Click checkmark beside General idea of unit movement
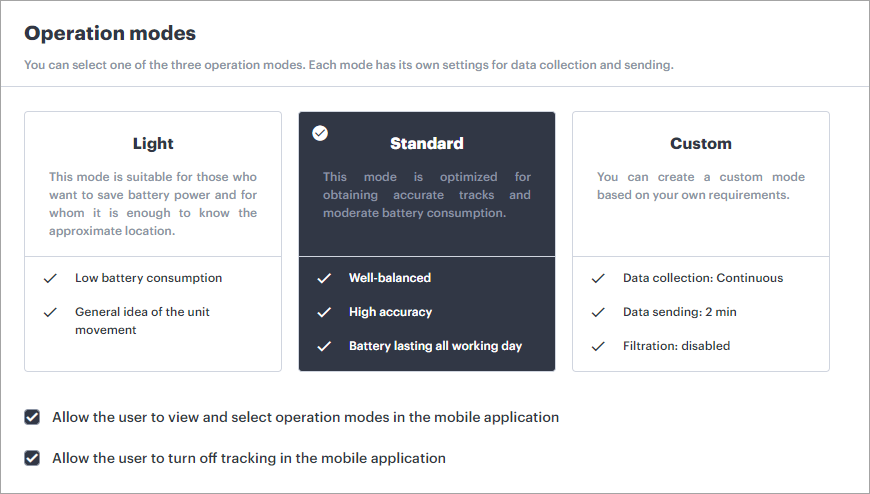Image resolution: width=870 pixels, height=494 pixels. (51, 312)
